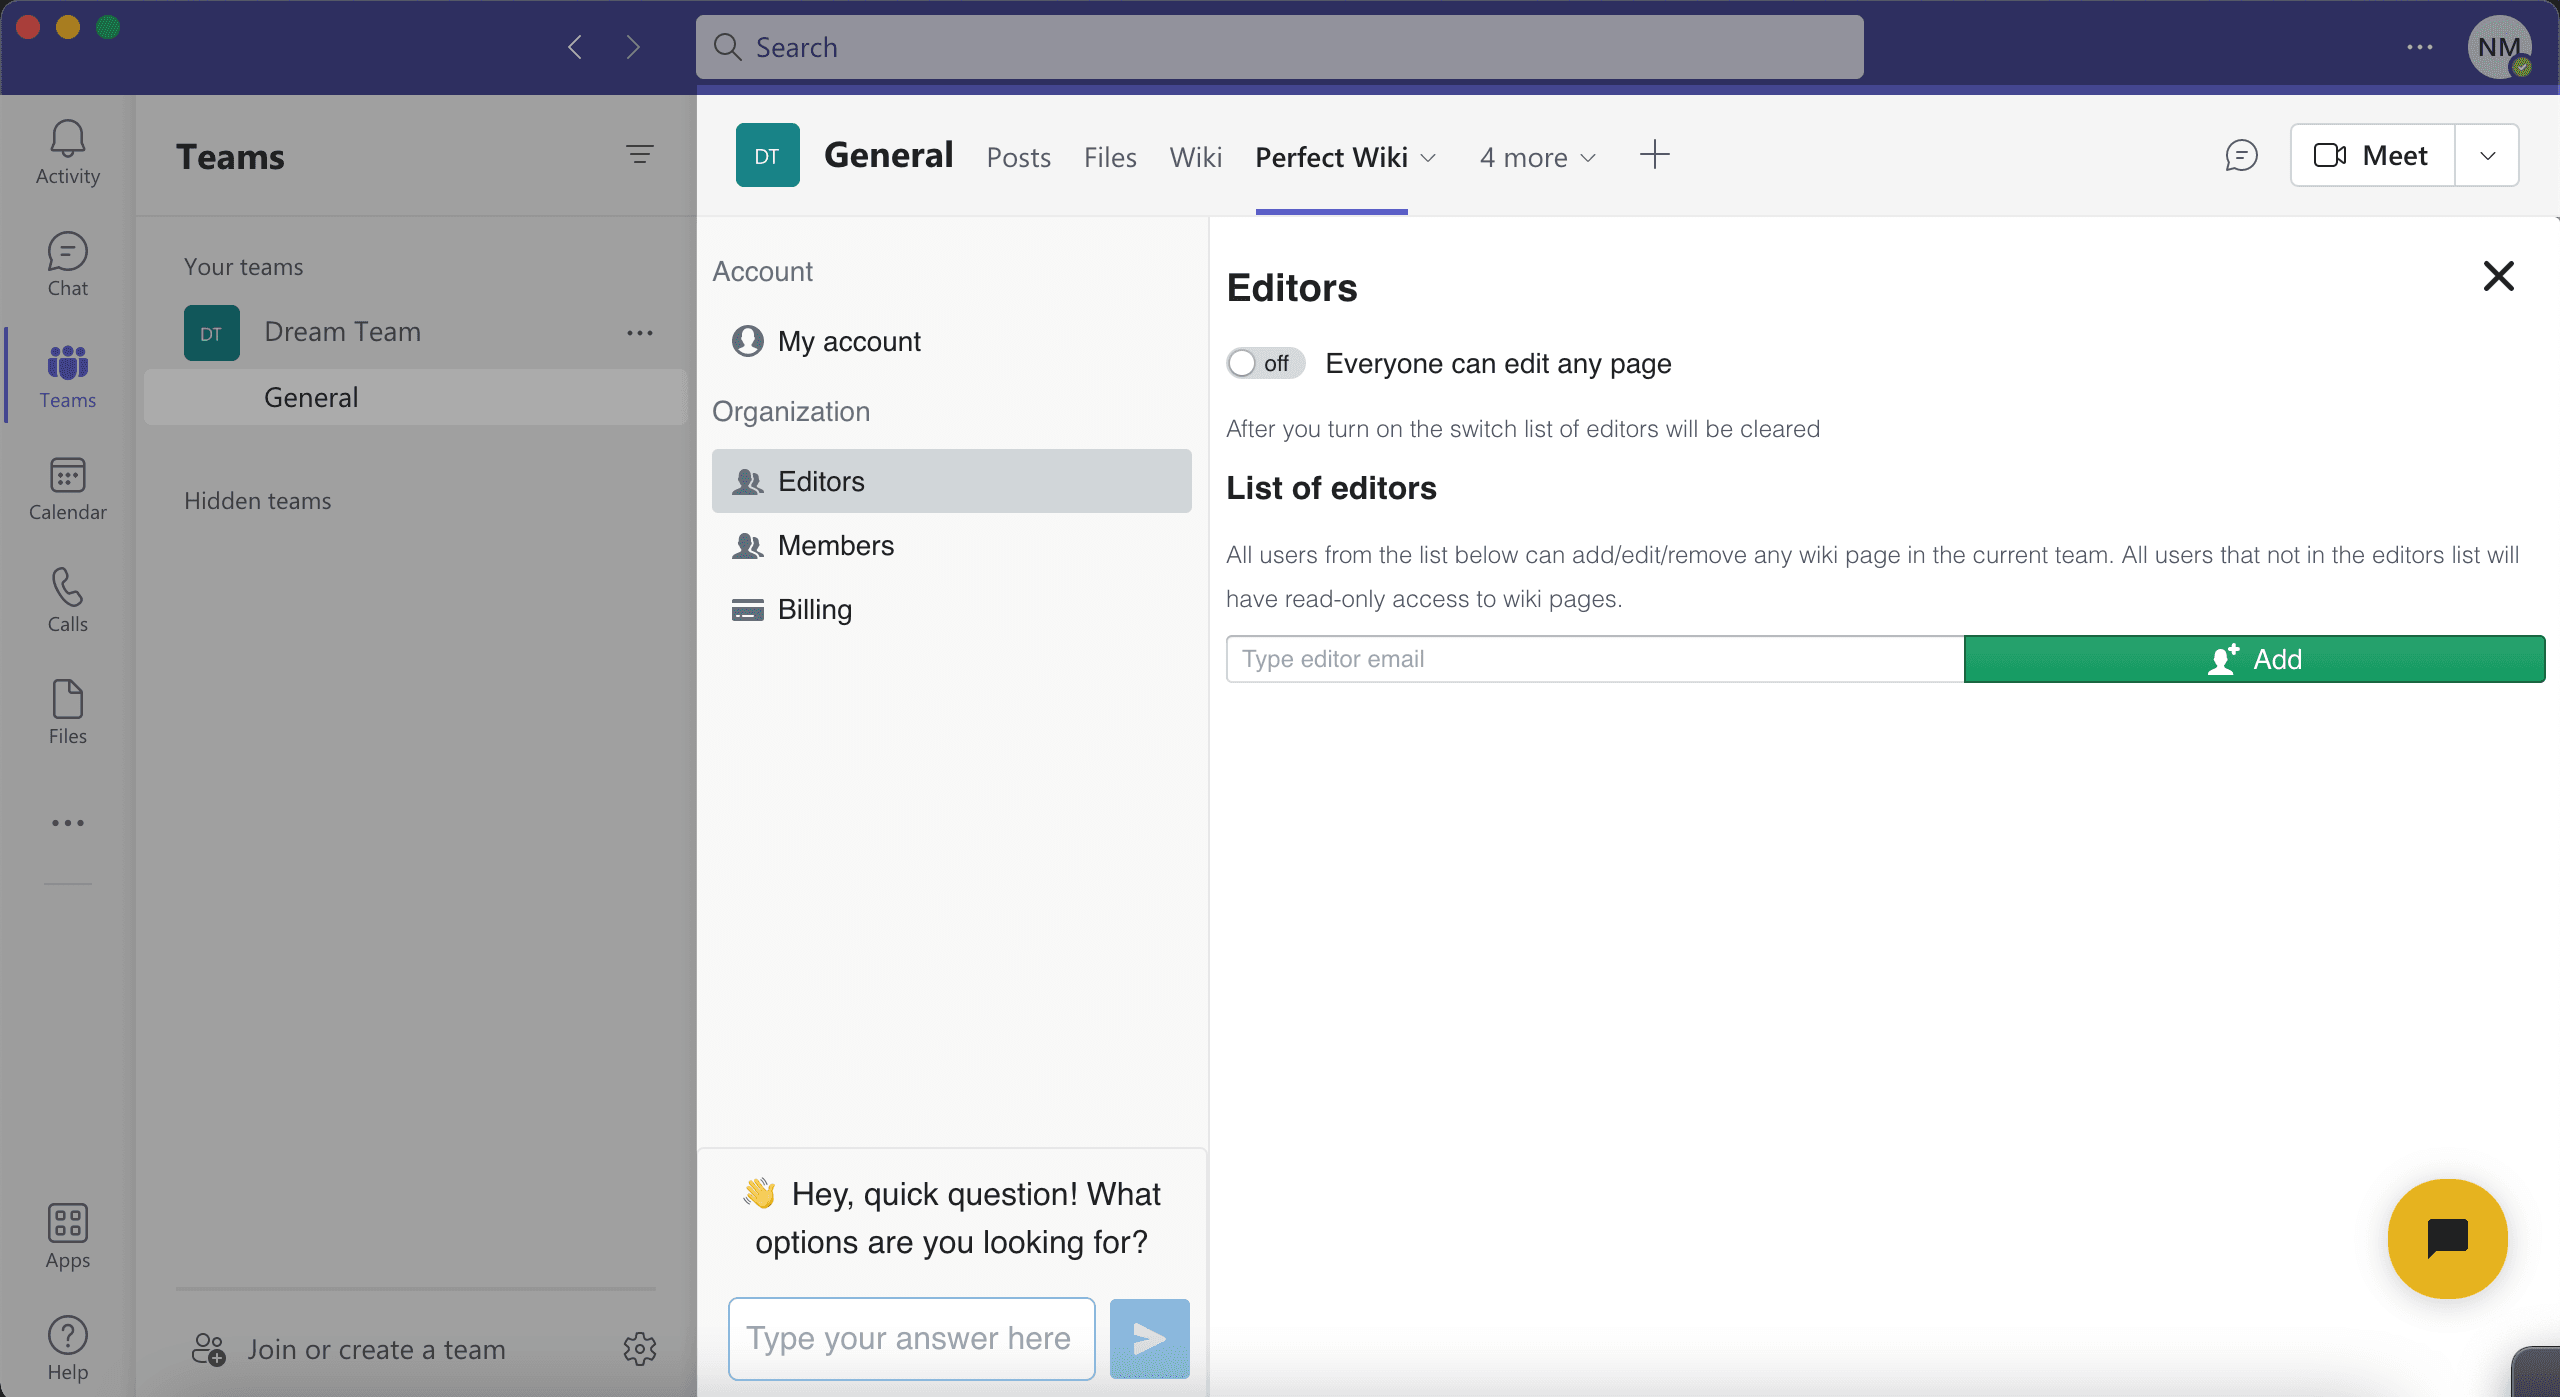Expand the Perfect Wiki tab dropdown
This screenshot has height=1397, width=2560.
[1429, 158]
